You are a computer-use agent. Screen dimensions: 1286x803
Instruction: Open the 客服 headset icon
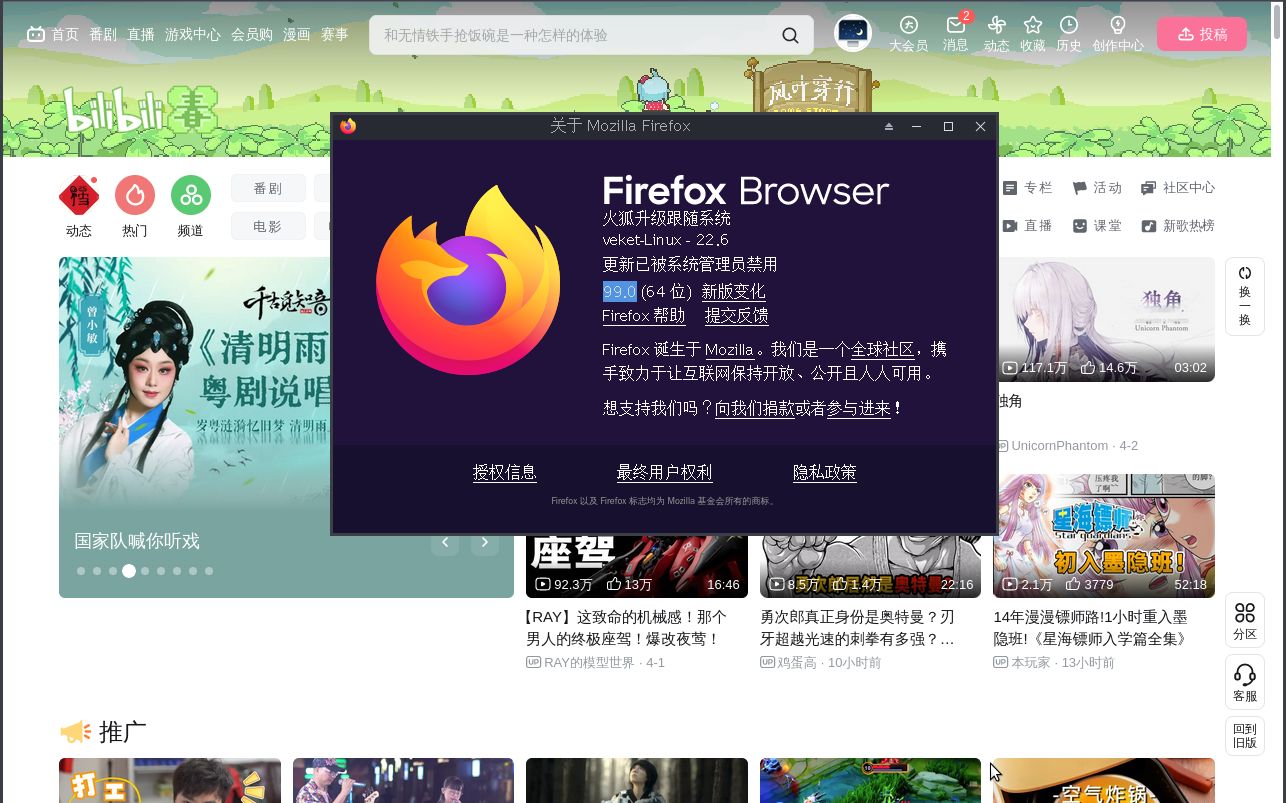point(1245,683)
